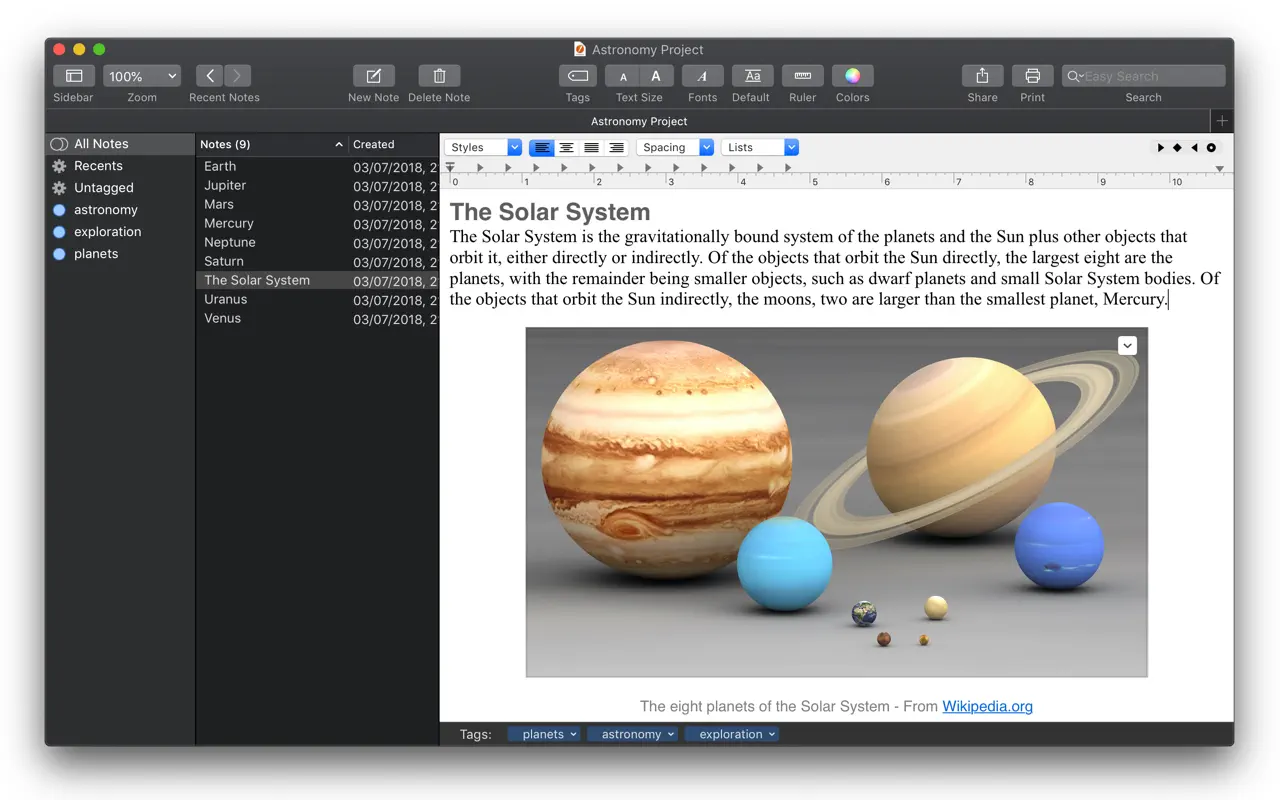Add a new tab with plus button
Screen dimensions: 1280x800
[x=1221, y=121]
